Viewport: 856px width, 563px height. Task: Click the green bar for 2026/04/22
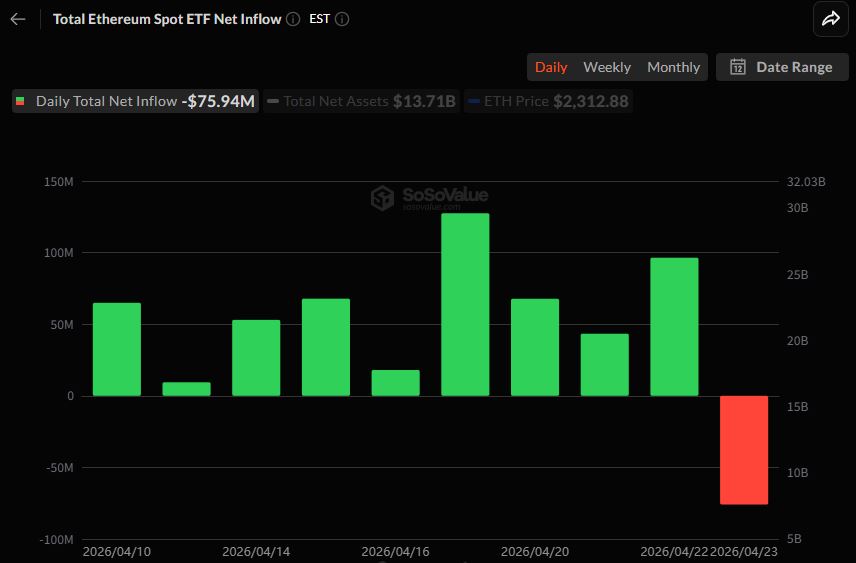pos(674,326)
